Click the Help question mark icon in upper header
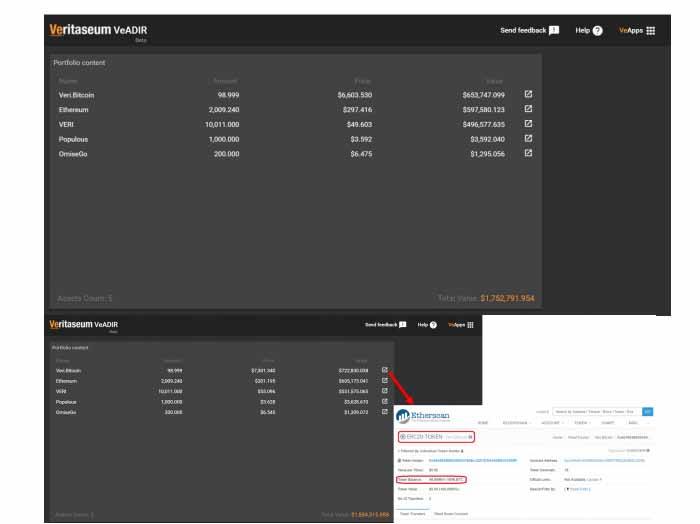700x524 pixels. tap(597, 31)
